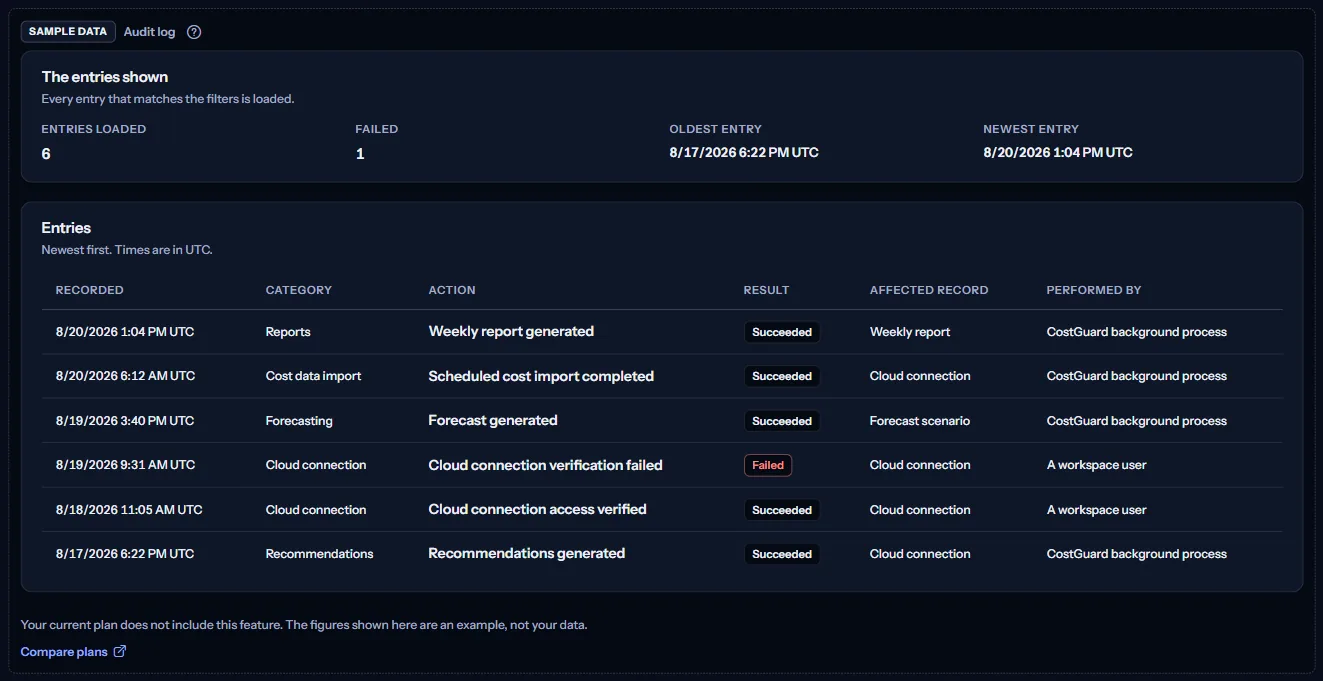Click the Succeeded badge for Recommendations generated
1323x681 pixels.
click(782, 554)
